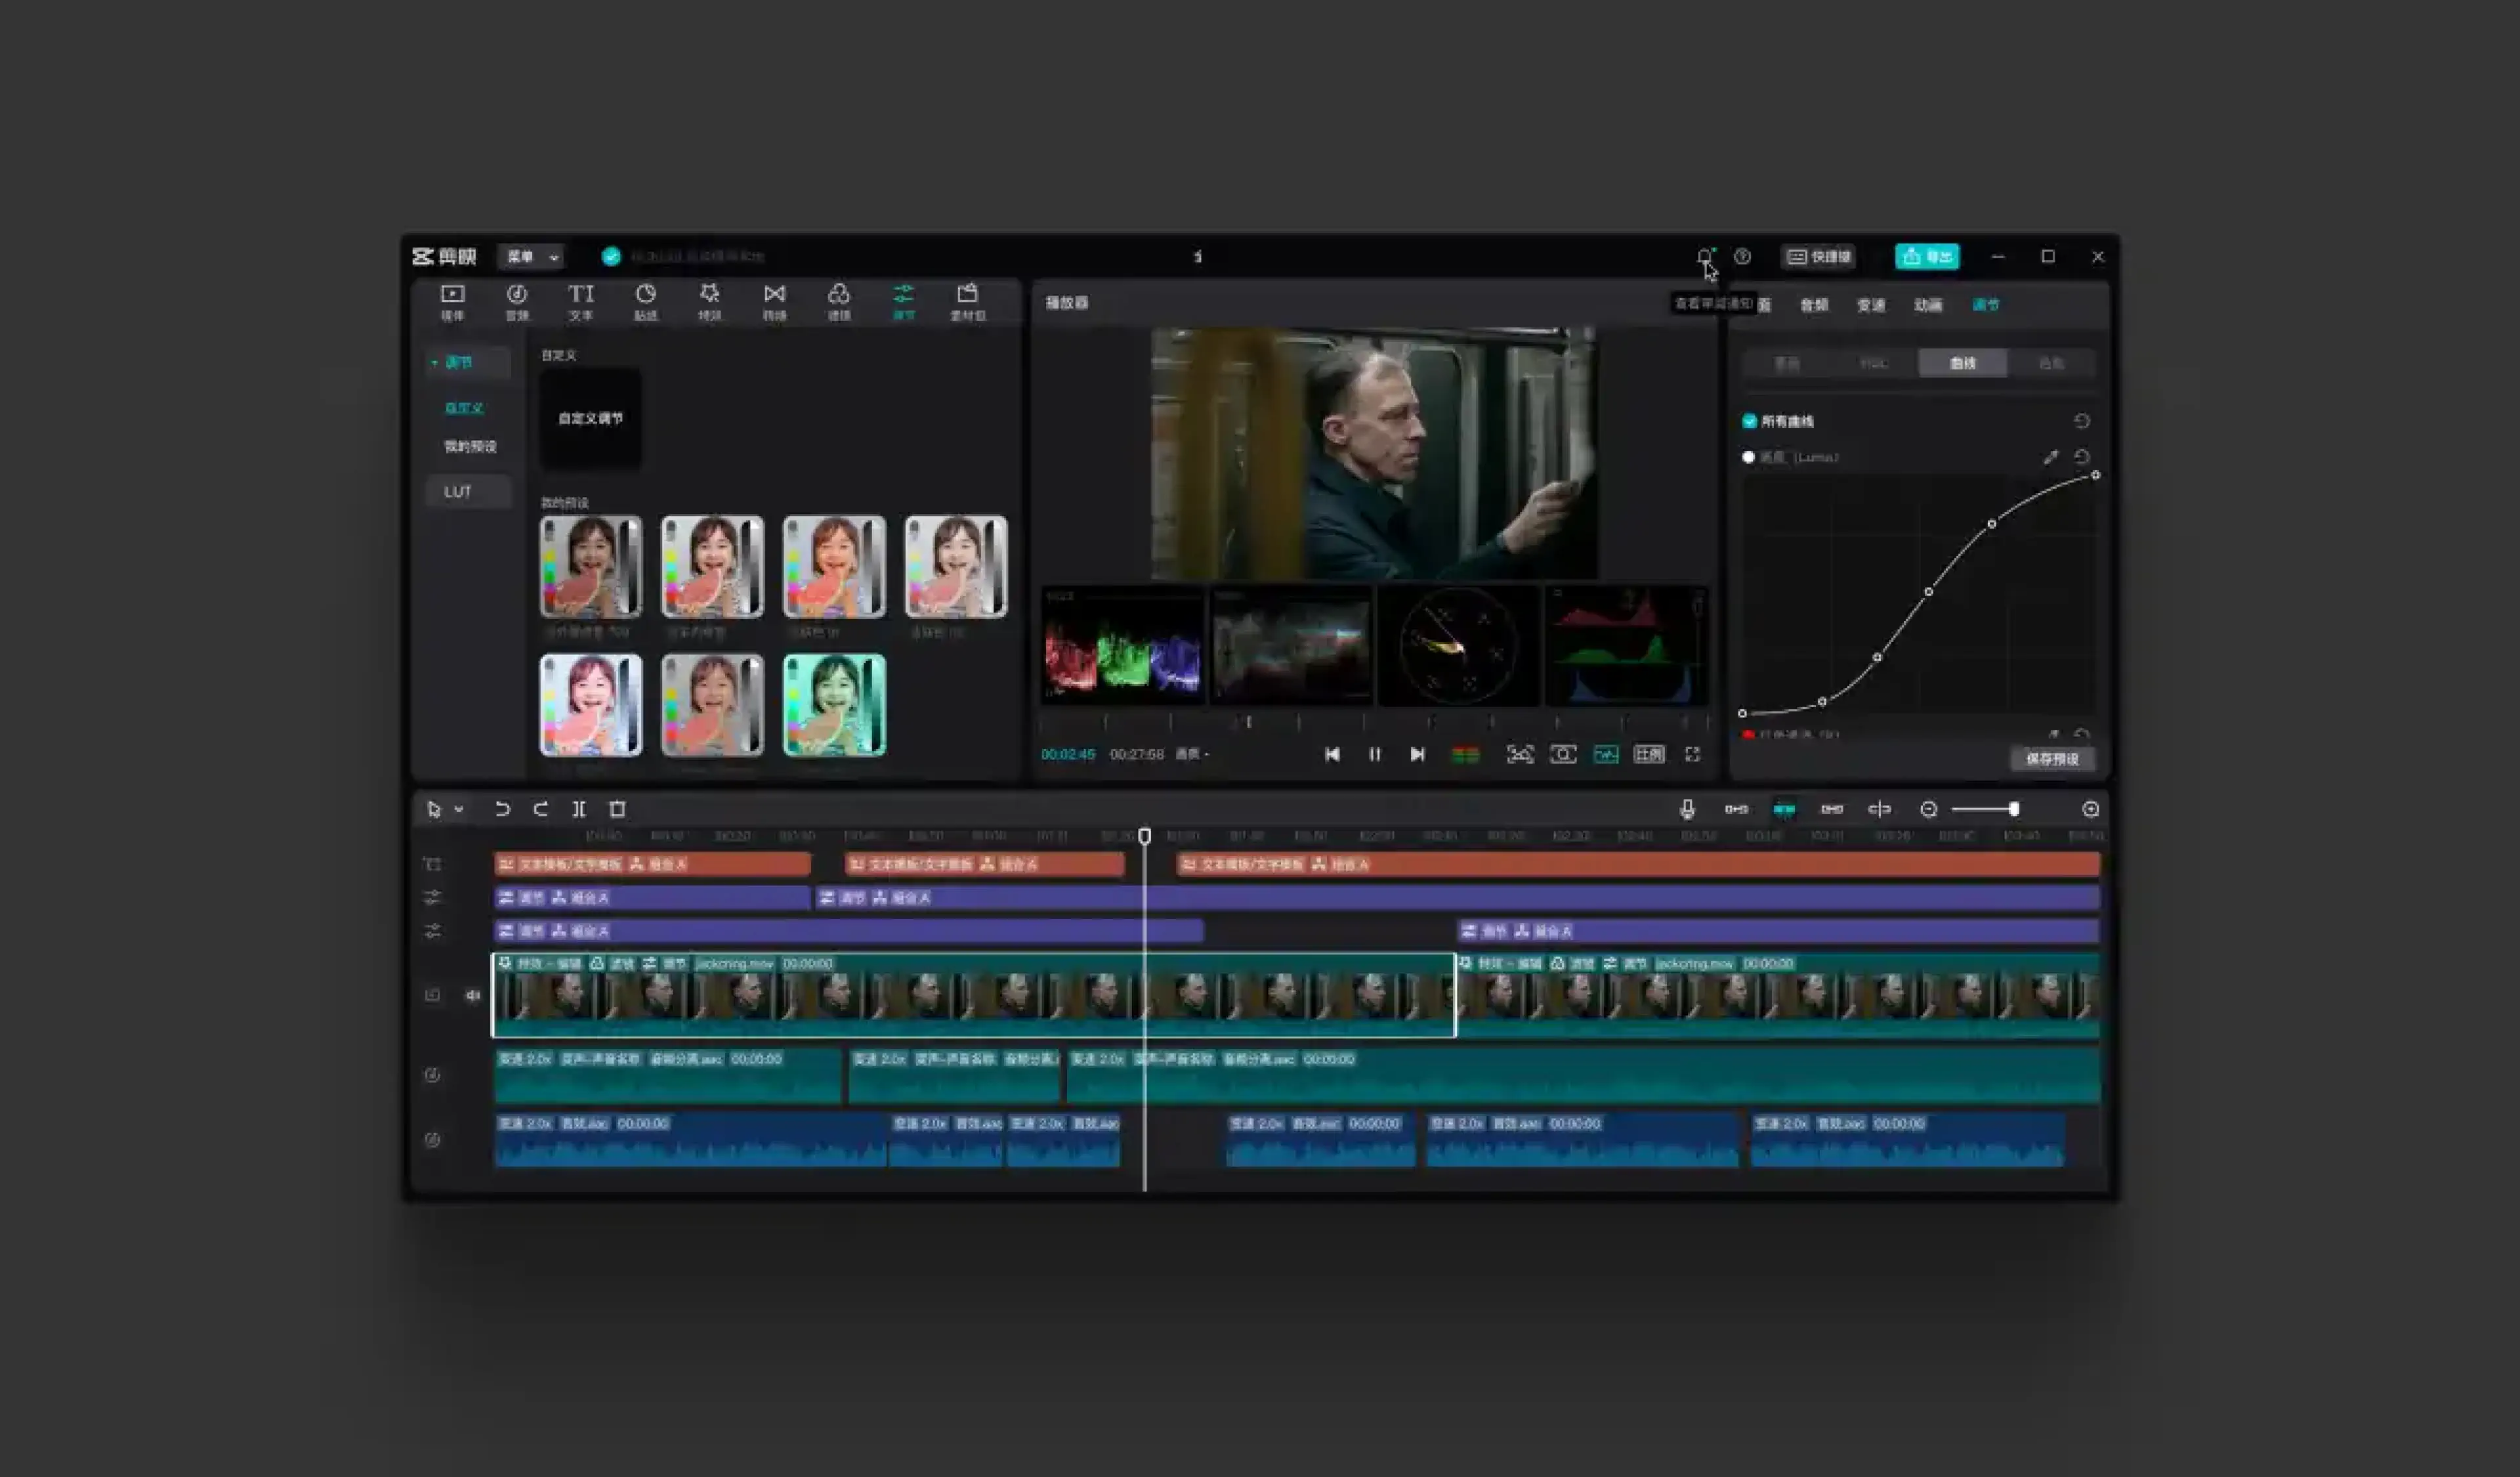The height and width of the screenshot is (1477, 2520).
Task: Click the bottom-left endpoint of Luma curve
Action: pos(1742,713)
